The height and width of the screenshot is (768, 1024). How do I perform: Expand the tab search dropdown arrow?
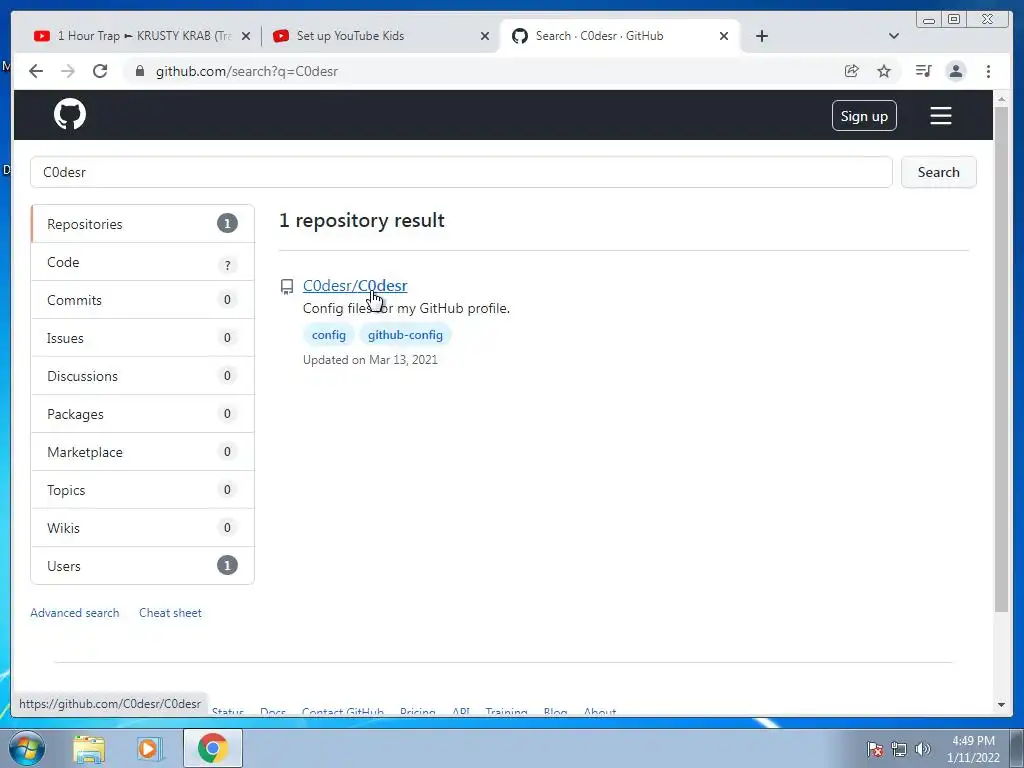coord(894,36)
